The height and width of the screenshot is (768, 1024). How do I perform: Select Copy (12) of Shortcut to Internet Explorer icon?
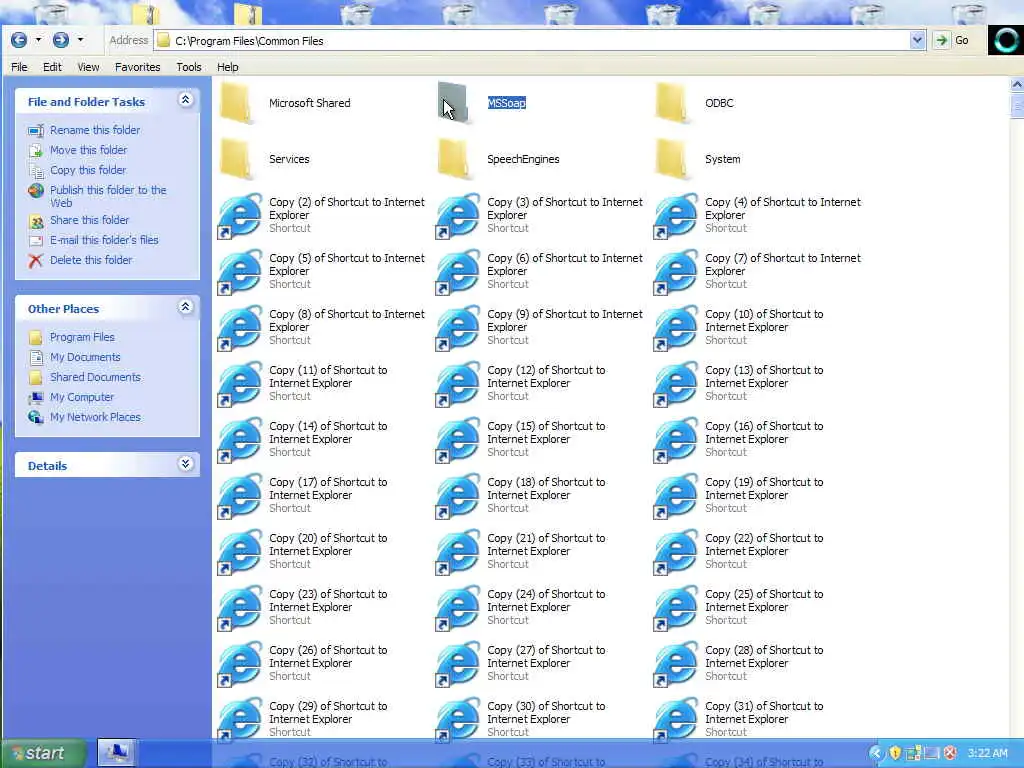click(x=458, y=384)
